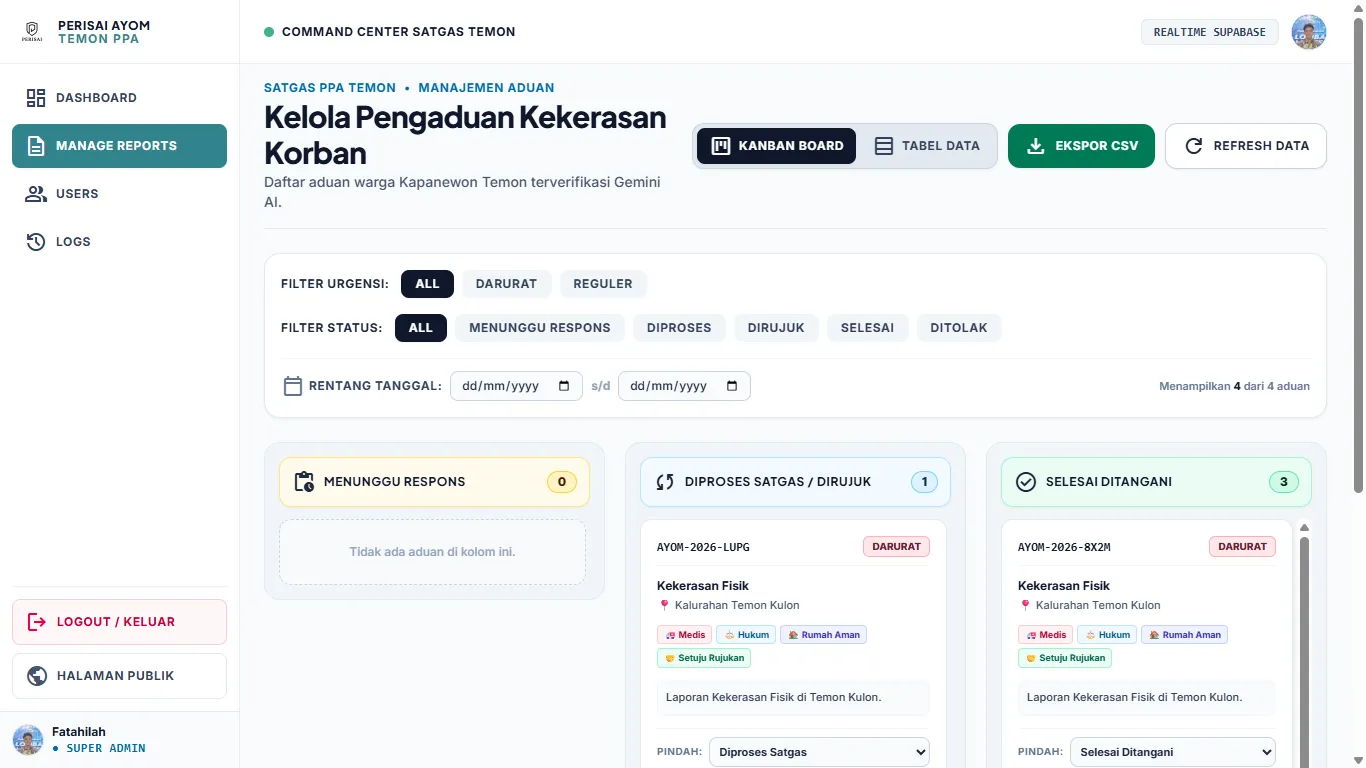The height and width of the screenshot is (768, 1366).
Task: Click the Logs history clock icon
Action: click(x=36, y=242)
